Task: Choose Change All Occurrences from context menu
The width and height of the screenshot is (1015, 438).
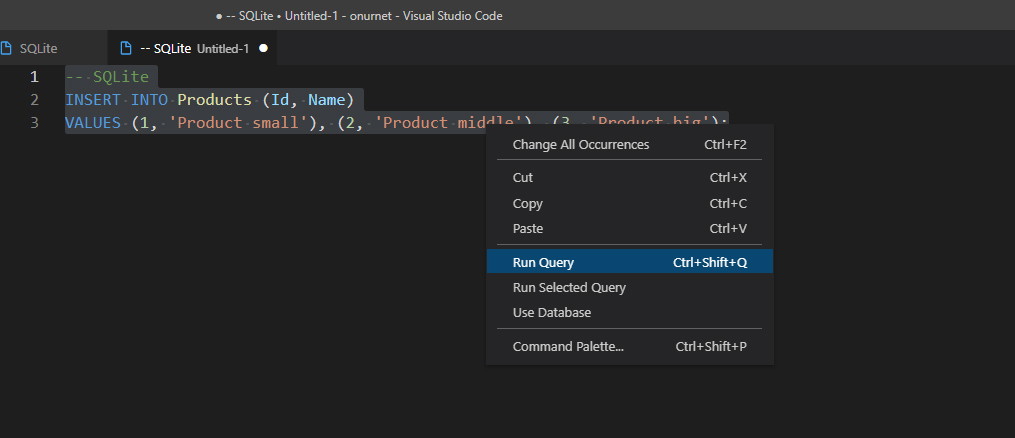Action: [x=629, y=145]
